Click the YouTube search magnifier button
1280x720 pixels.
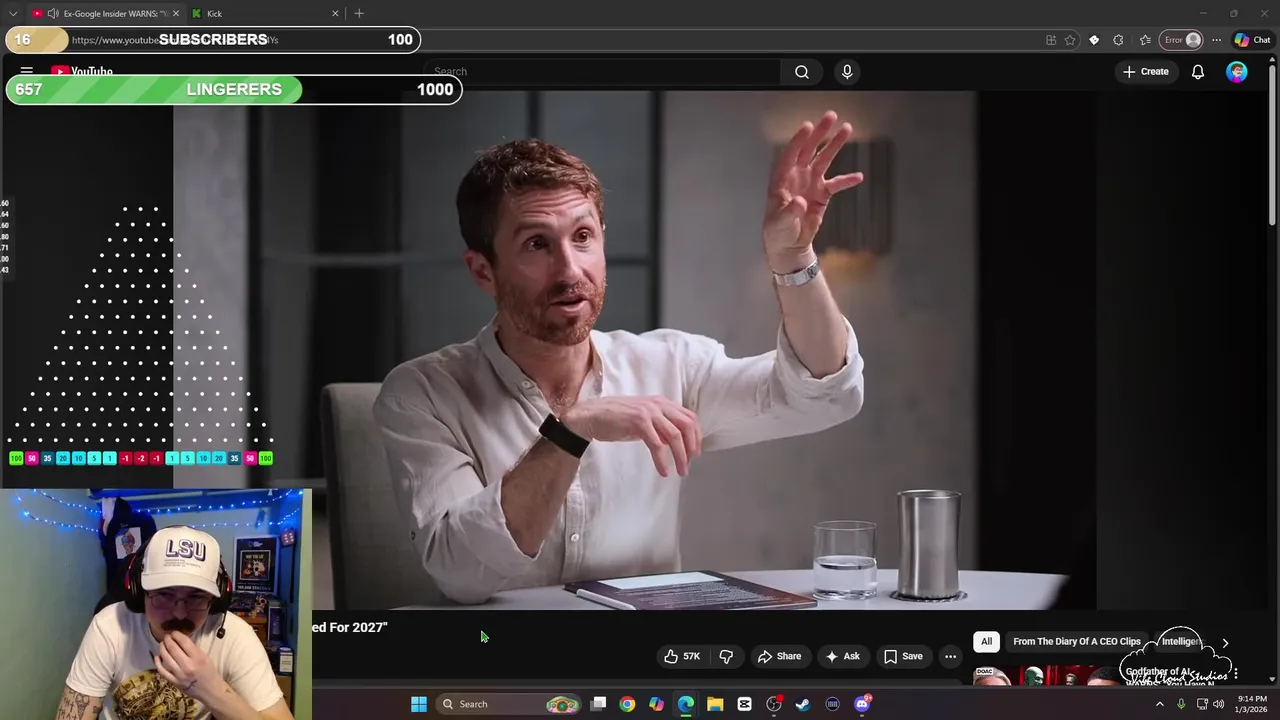(x=802, y=71)
